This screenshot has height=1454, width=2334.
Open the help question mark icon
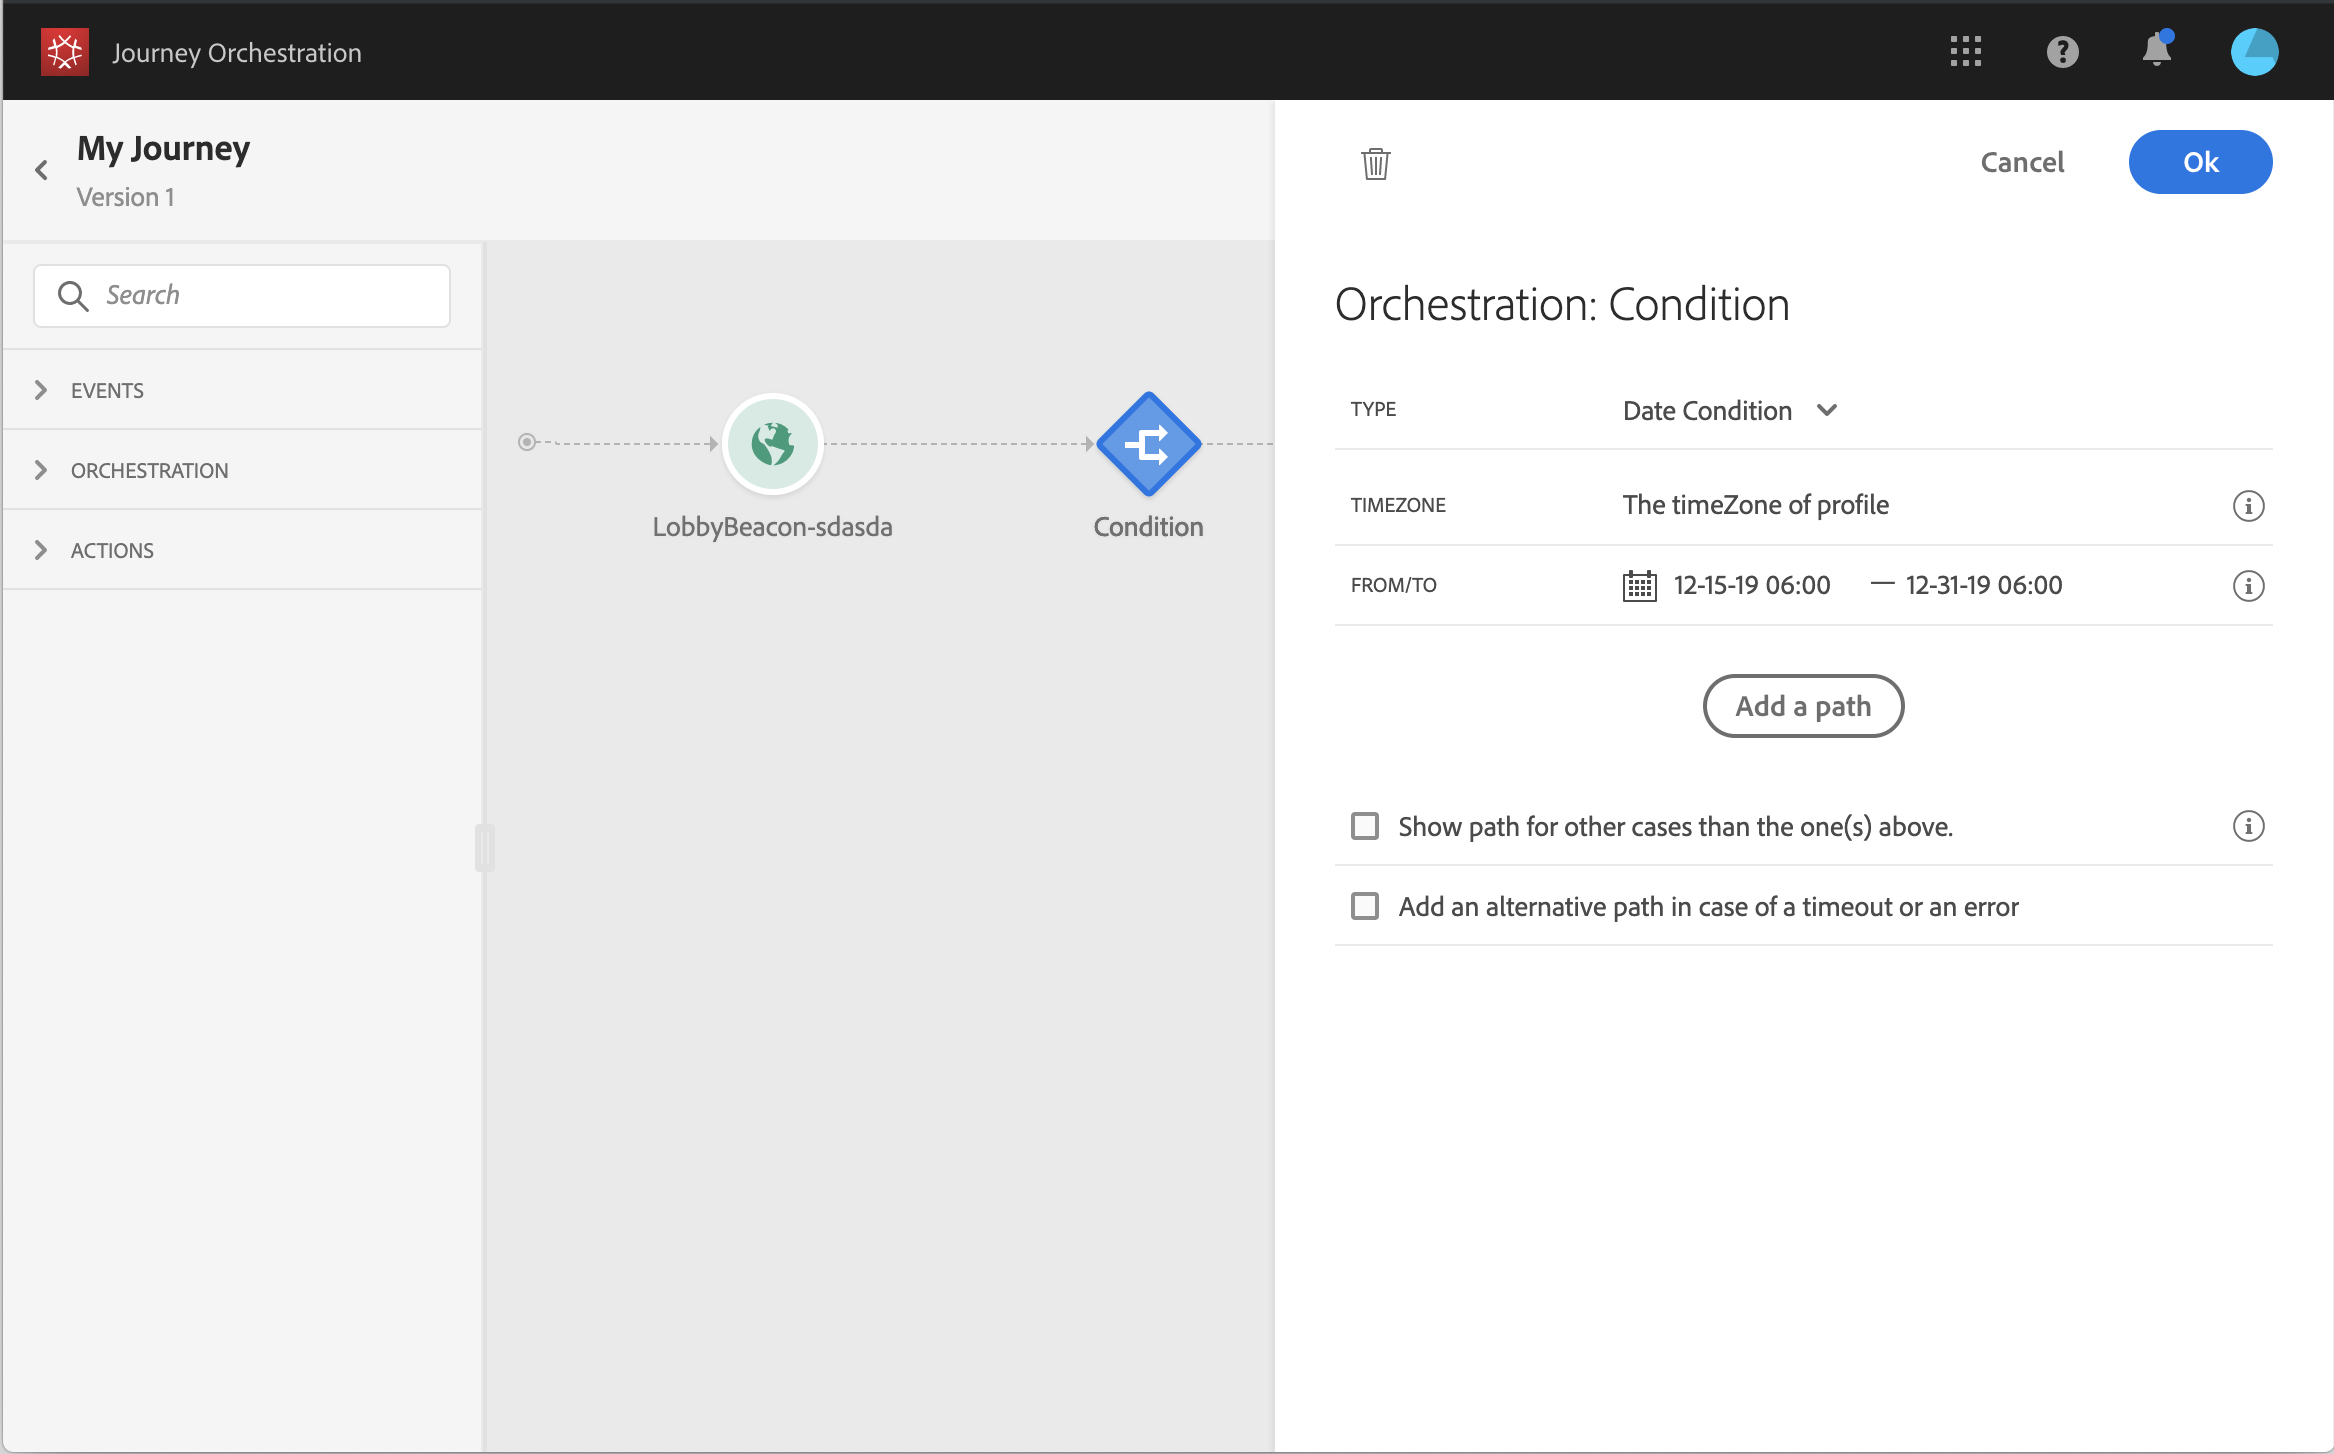(x=2062, y=52)
